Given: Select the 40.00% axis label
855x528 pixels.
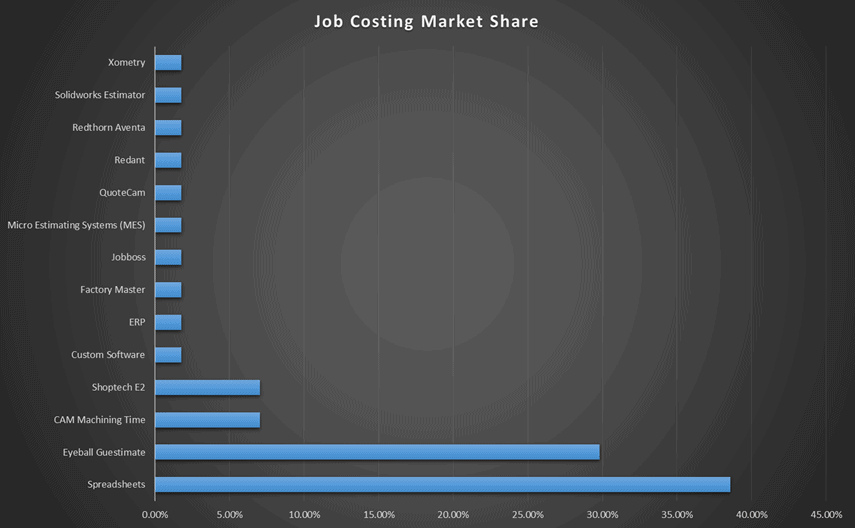Looking at the screenshot, I should (752, 514).
